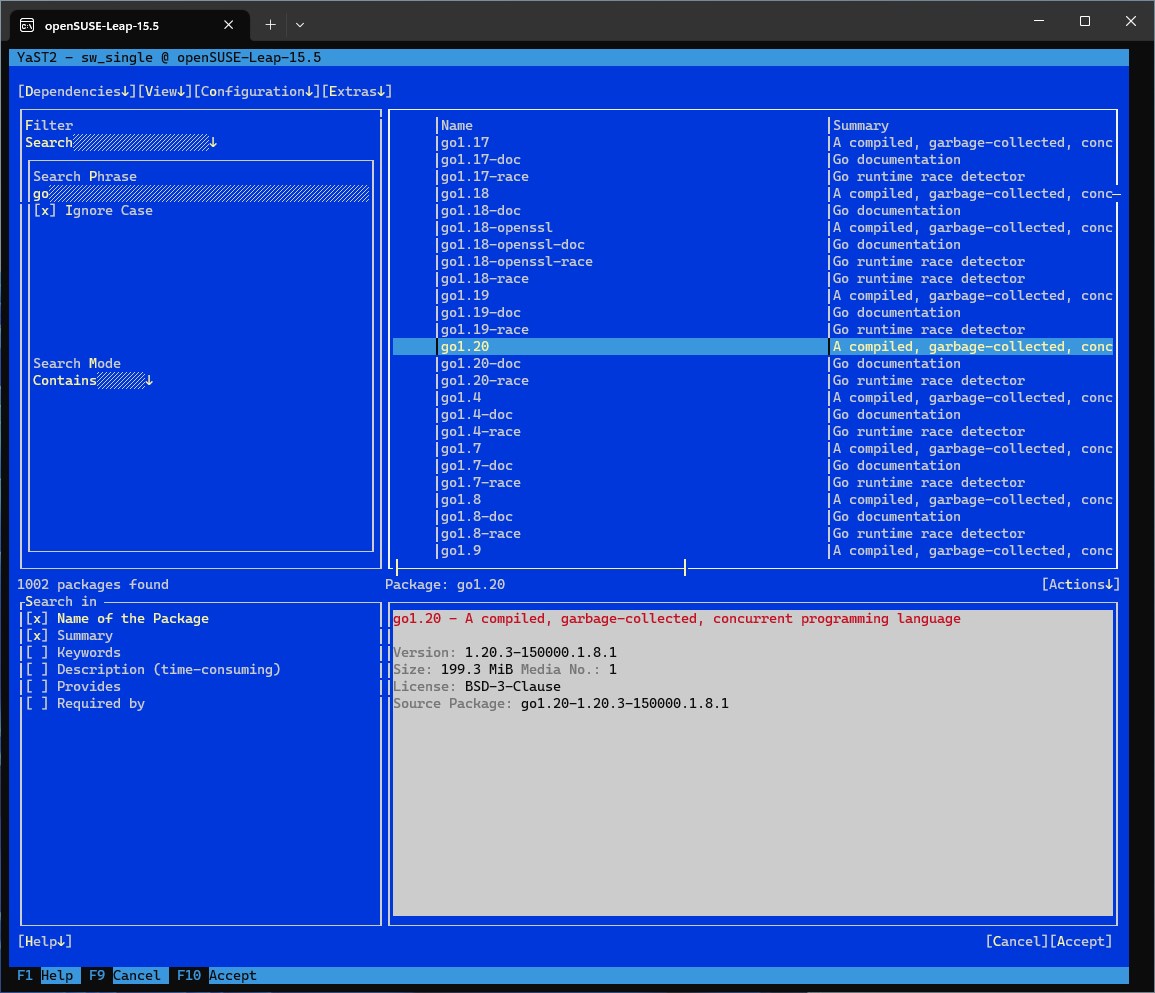Open the Configuration menu
Viewport: 1155px width, 993px height.
point(257,91)
